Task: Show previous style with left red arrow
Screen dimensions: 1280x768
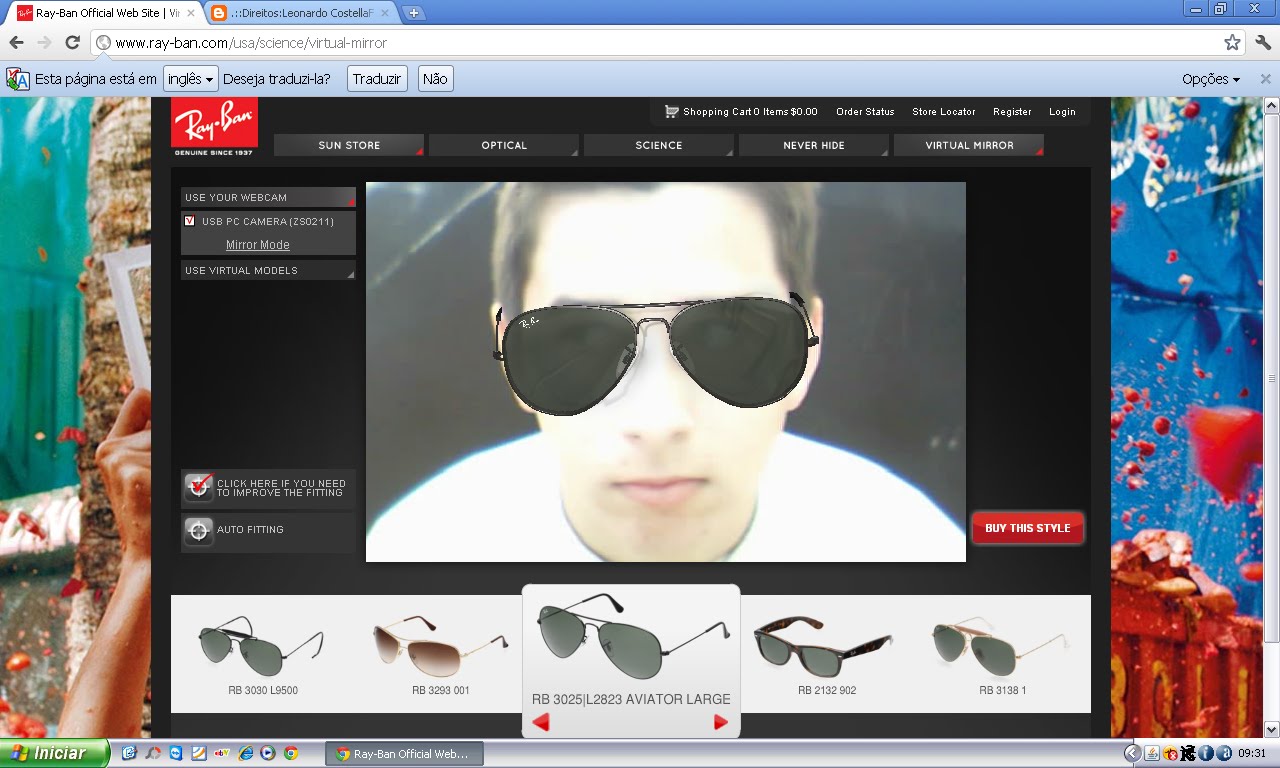Action: point(541,722)
